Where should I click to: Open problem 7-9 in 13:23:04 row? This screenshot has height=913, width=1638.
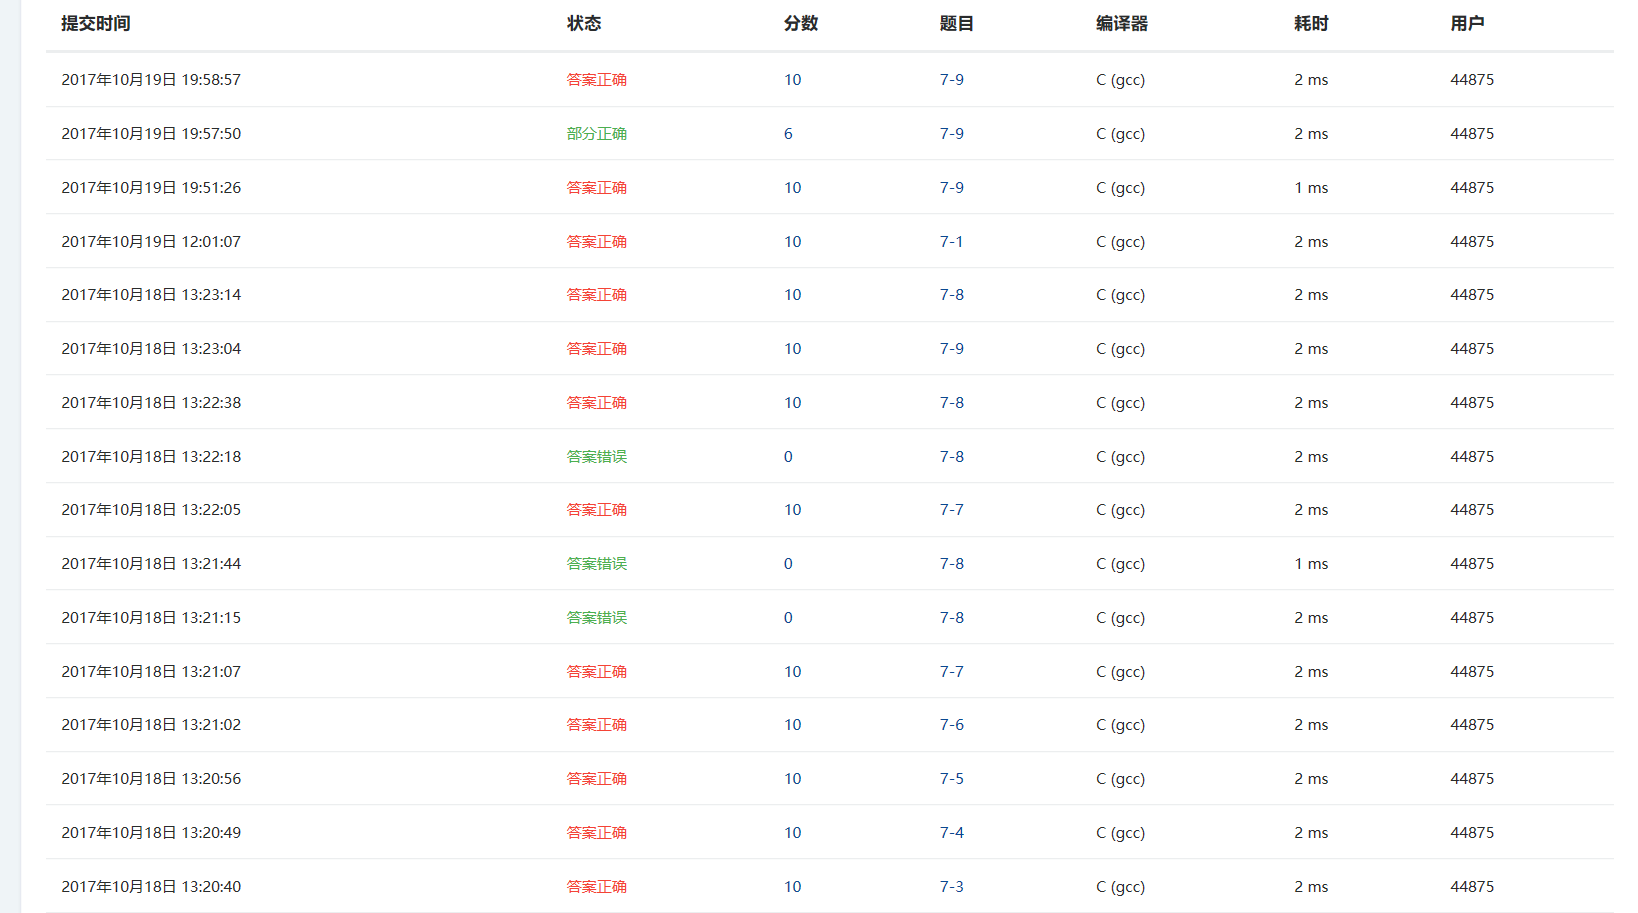point(951,349)
